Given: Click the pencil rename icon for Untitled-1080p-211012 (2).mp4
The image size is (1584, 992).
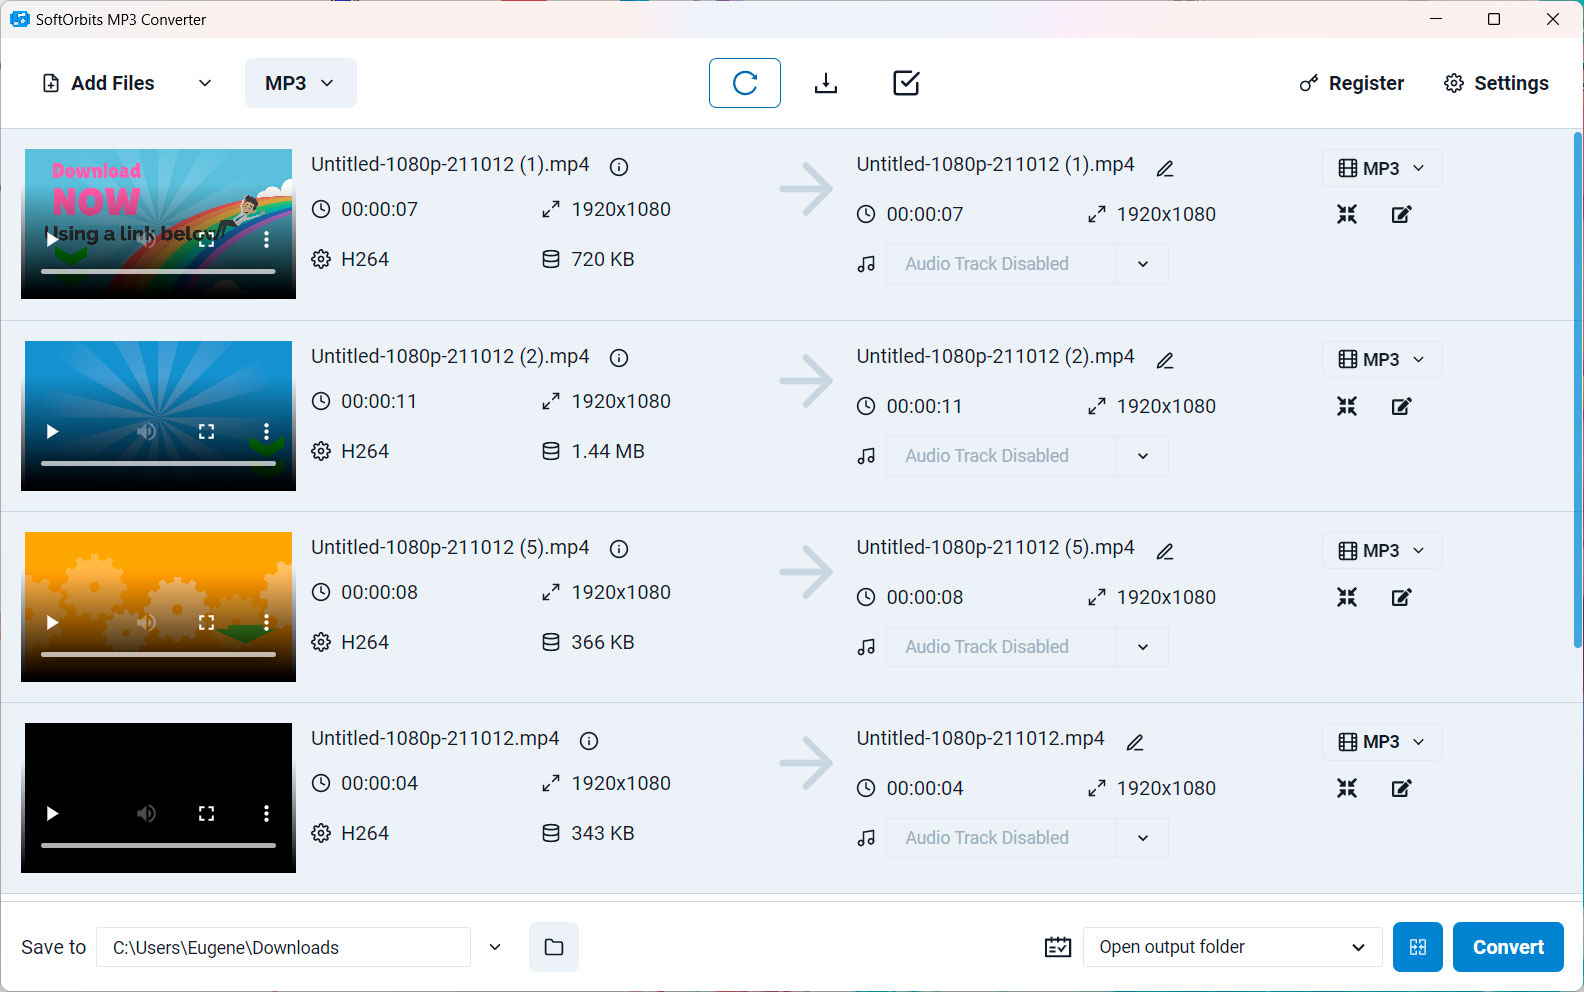Looking at the screenshot, I should (x=1165, y=360).
